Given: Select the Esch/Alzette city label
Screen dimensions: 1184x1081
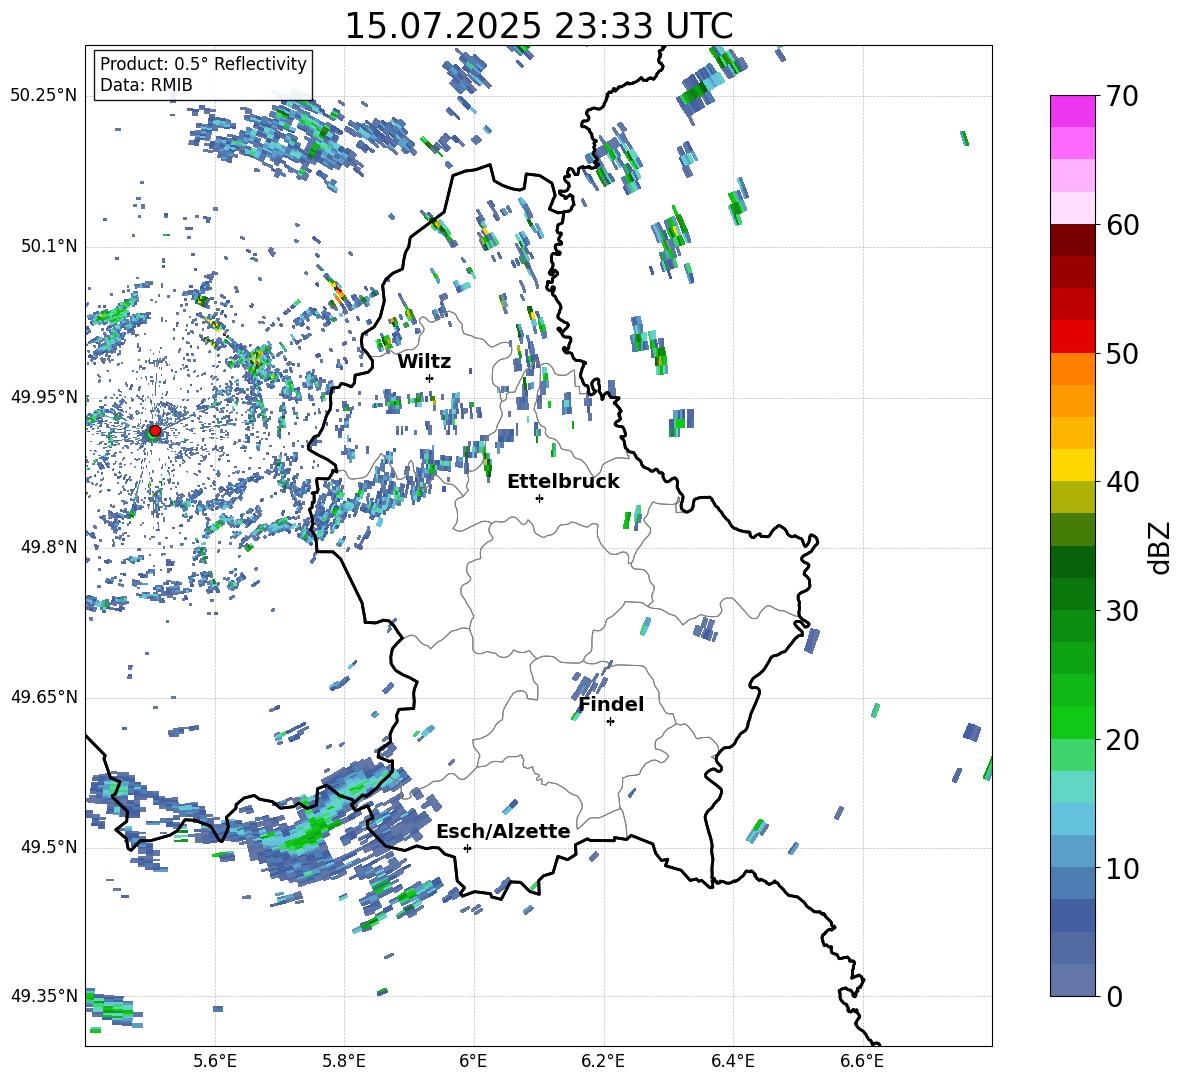Looking at the screenshot, I should coord(503,832).
